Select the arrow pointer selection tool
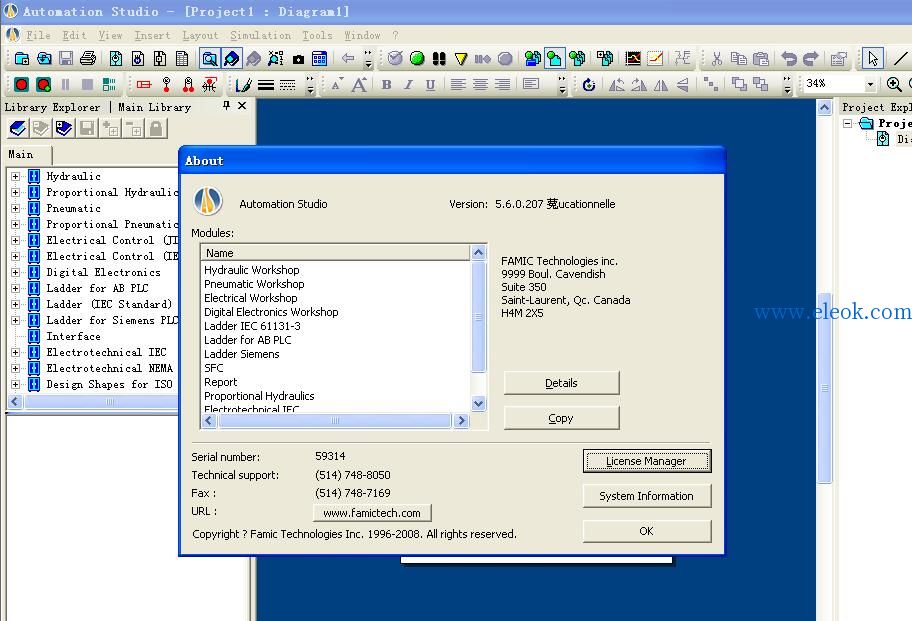 pos(872,58)
